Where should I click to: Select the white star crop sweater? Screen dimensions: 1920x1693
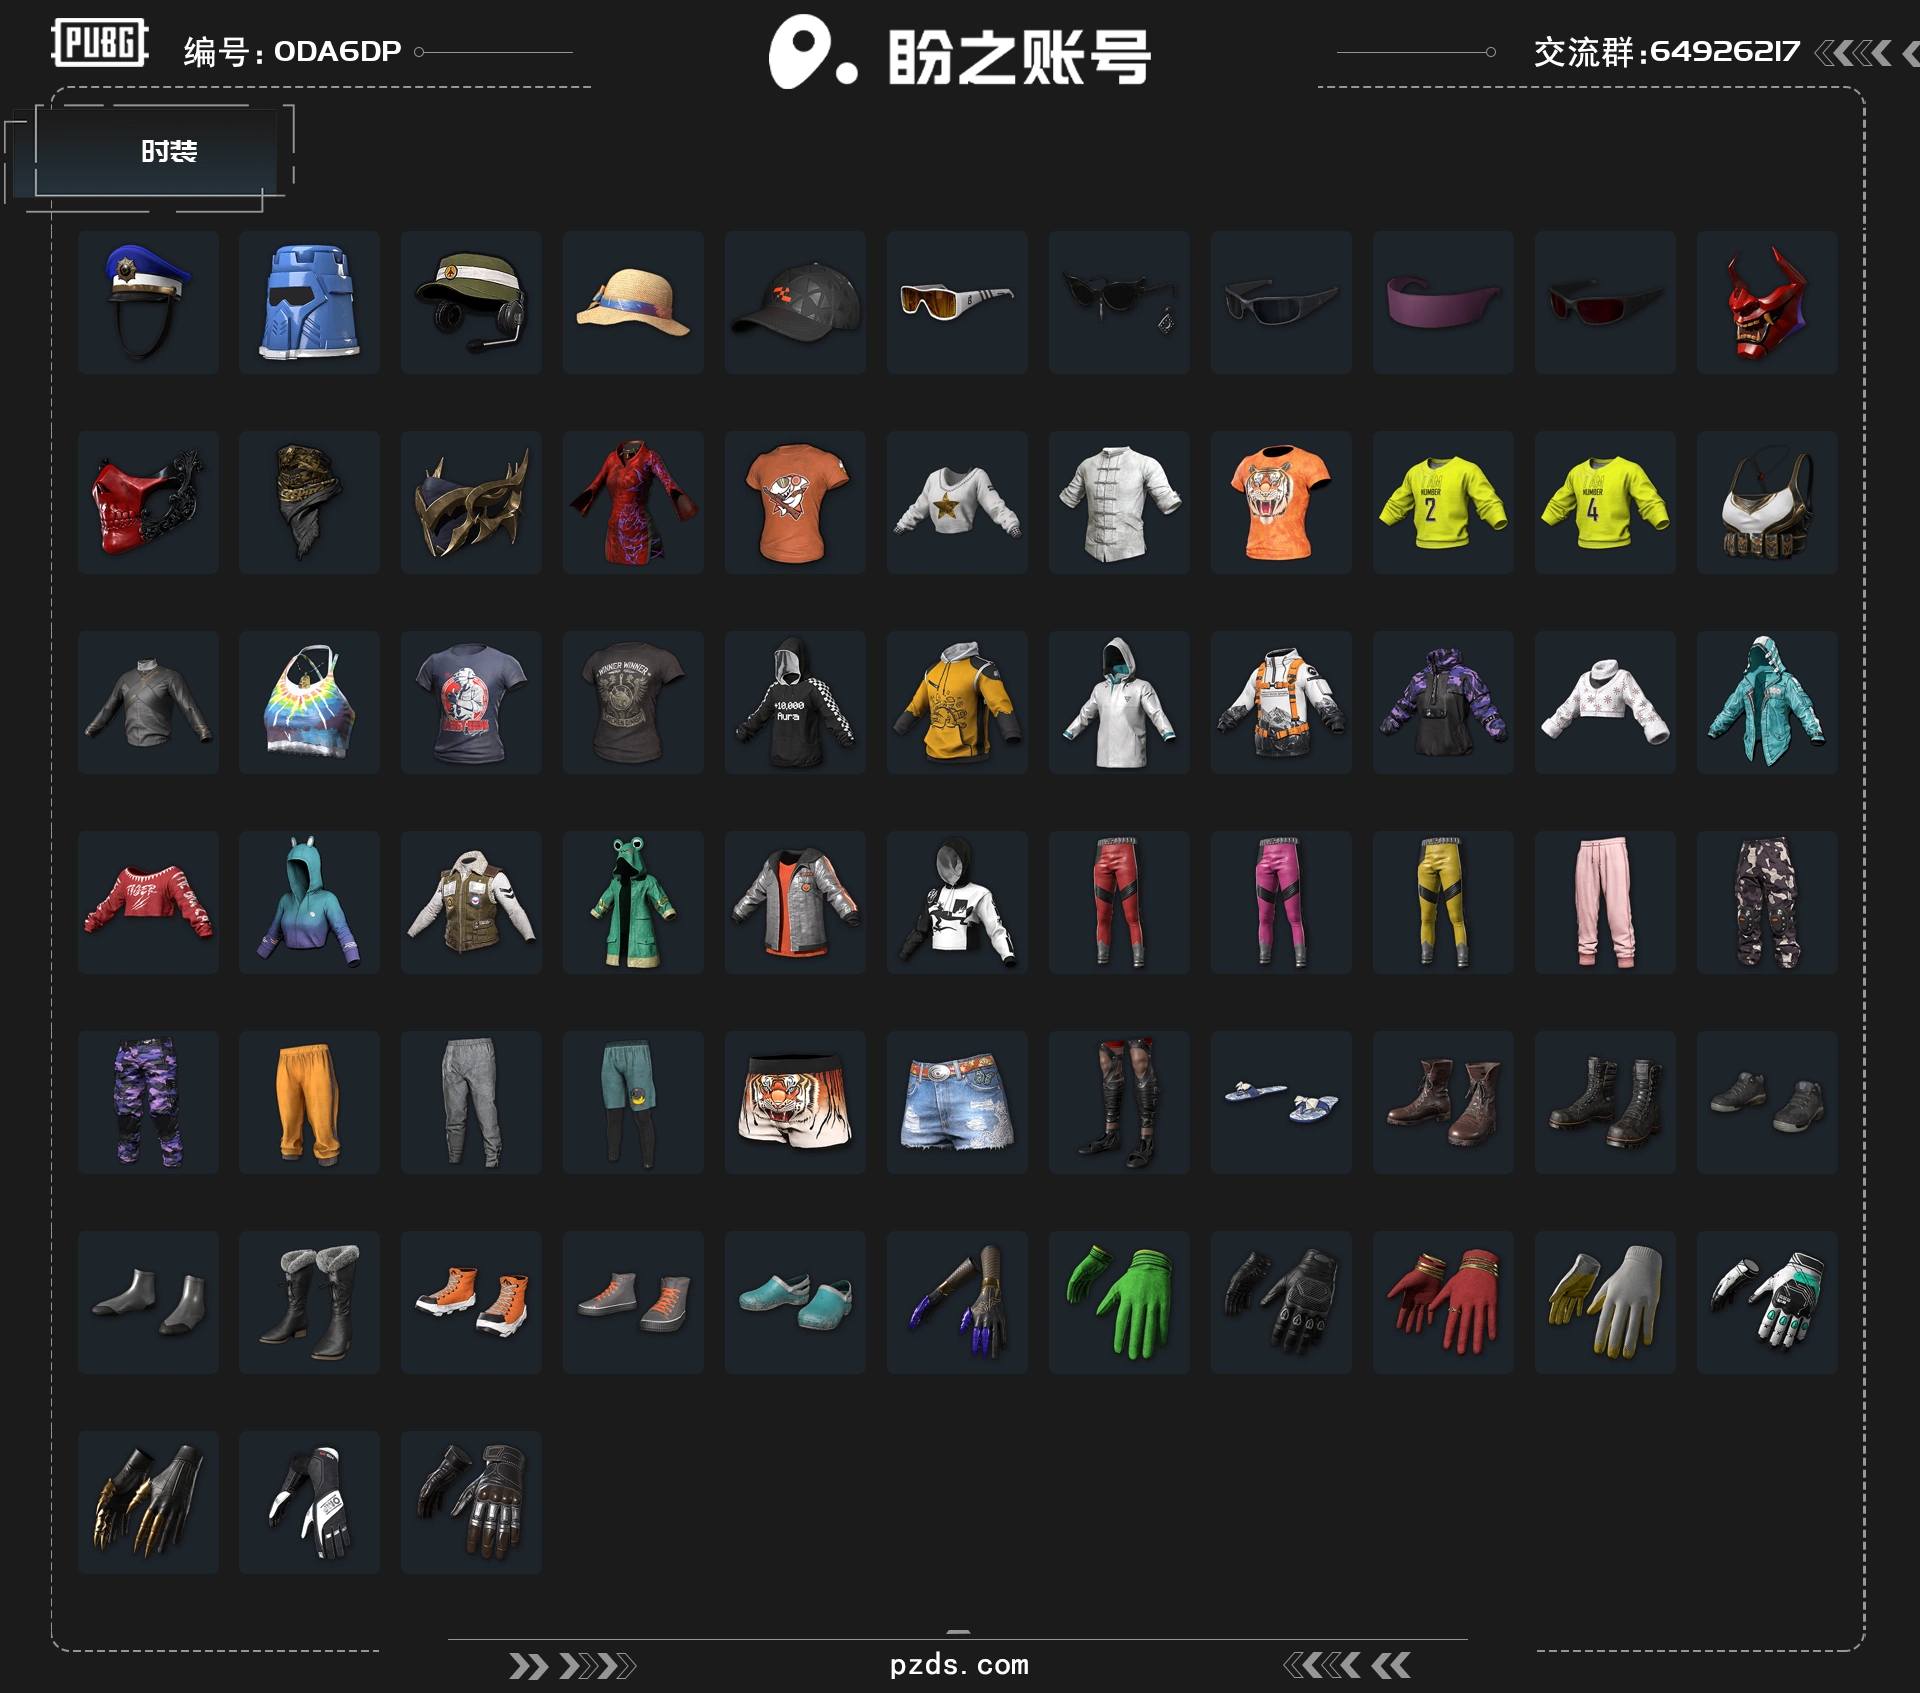(x=957, y=502)
